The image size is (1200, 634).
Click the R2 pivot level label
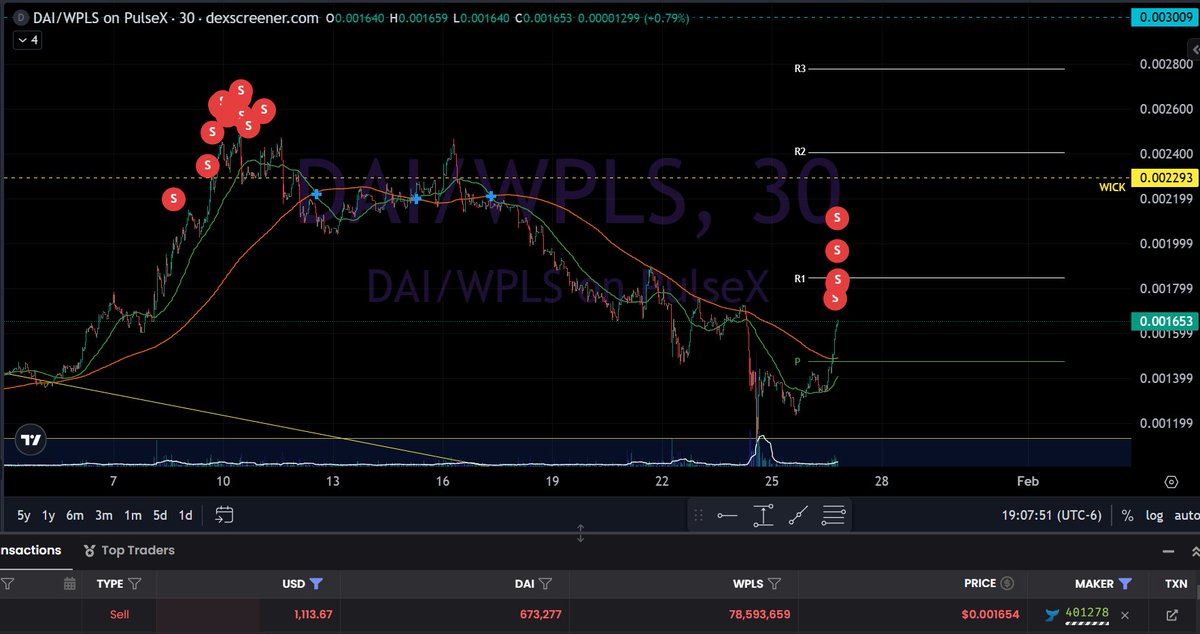click(800, 152)
